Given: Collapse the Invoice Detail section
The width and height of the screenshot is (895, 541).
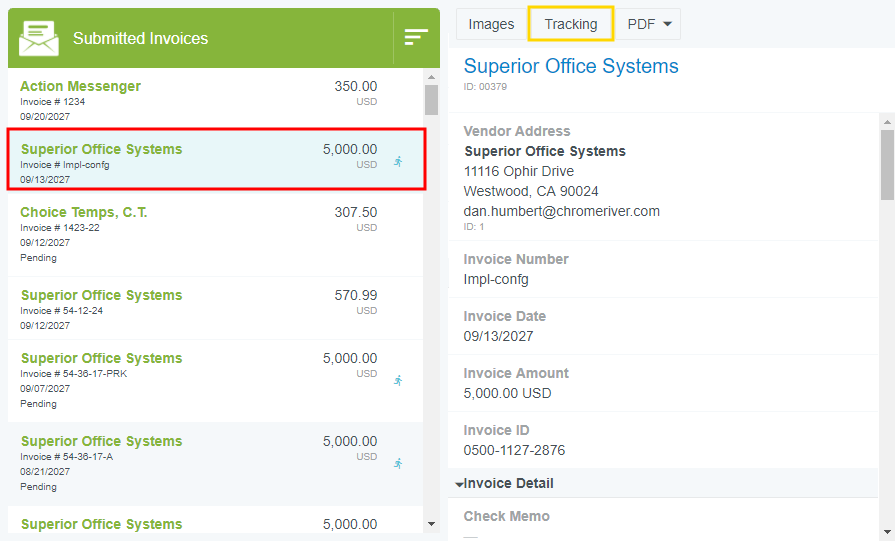Looking at the screenshot, I should click(x=459, y=484).
